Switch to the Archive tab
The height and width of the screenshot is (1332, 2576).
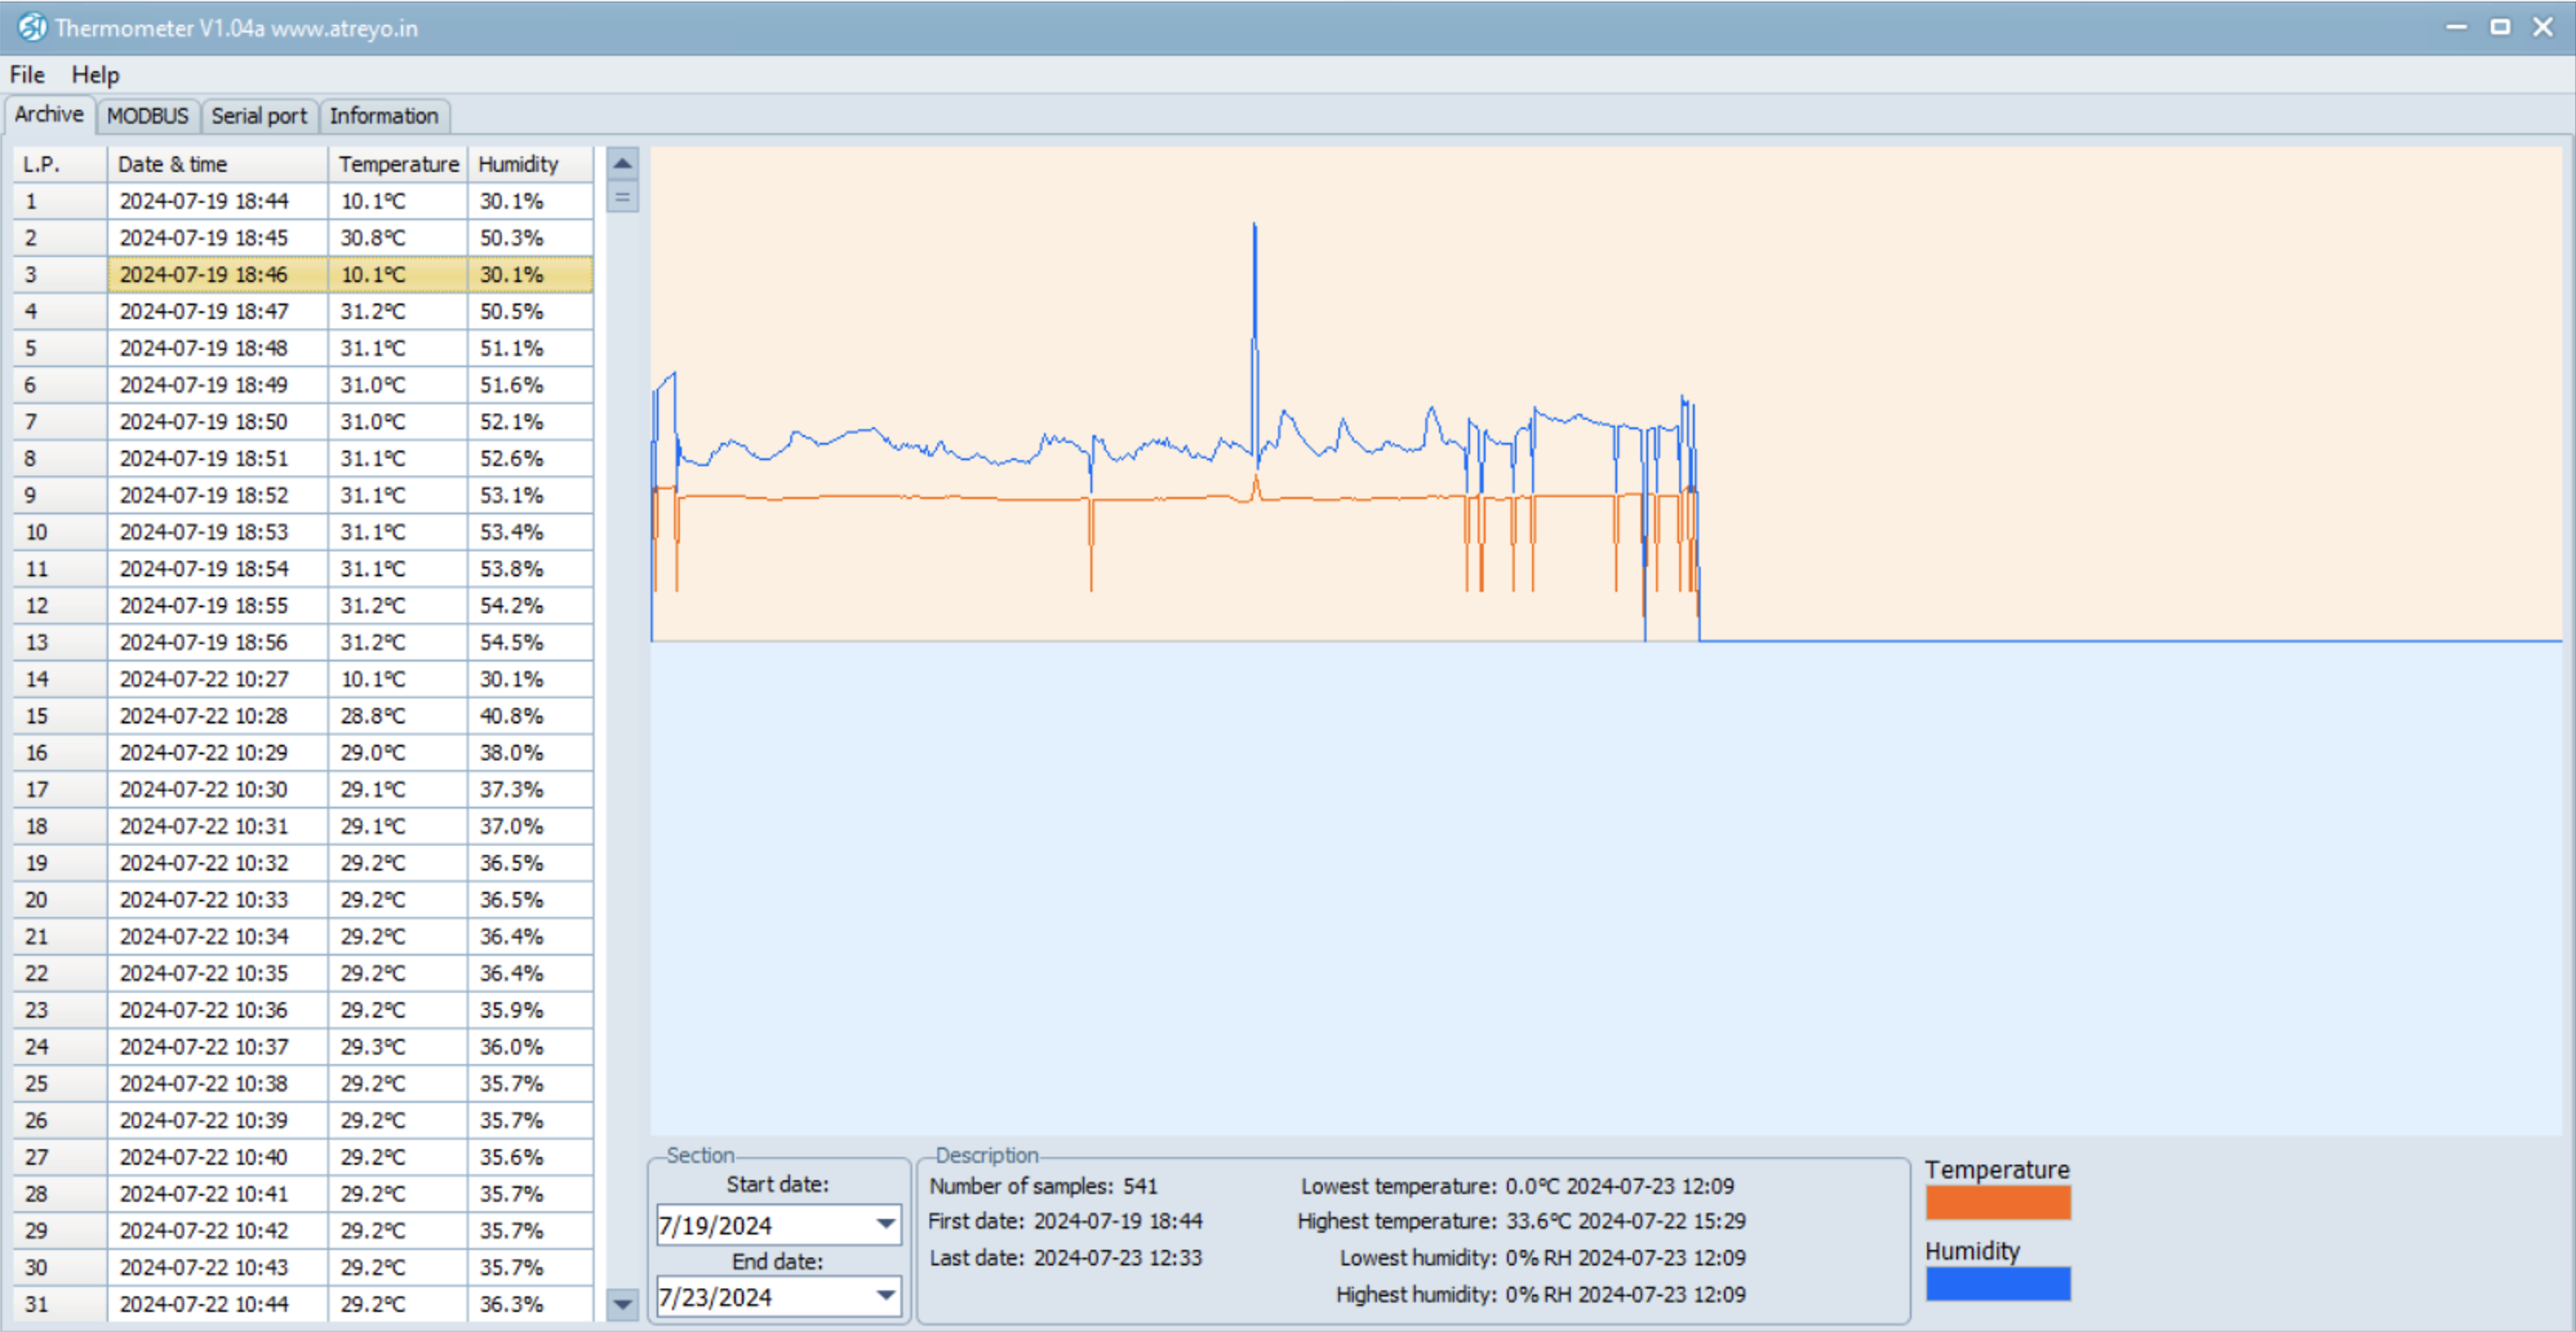coord(49,114)
